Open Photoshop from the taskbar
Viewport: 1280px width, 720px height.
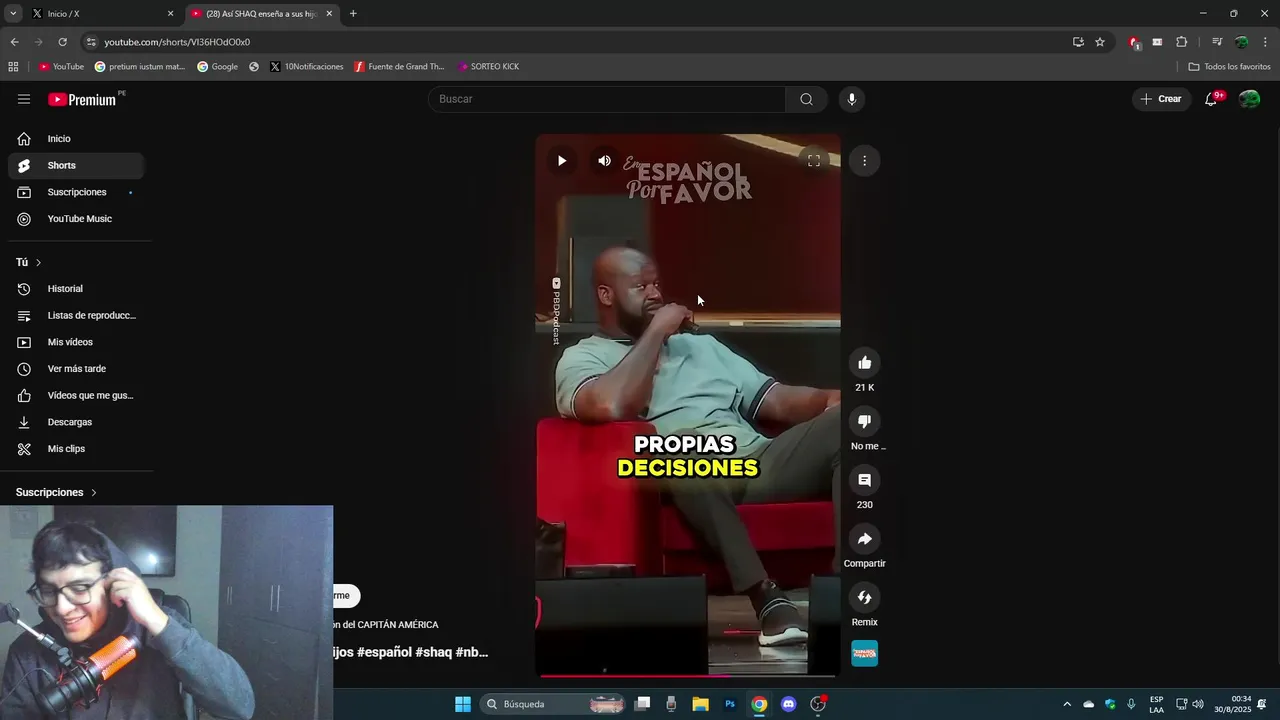(730, 704)
